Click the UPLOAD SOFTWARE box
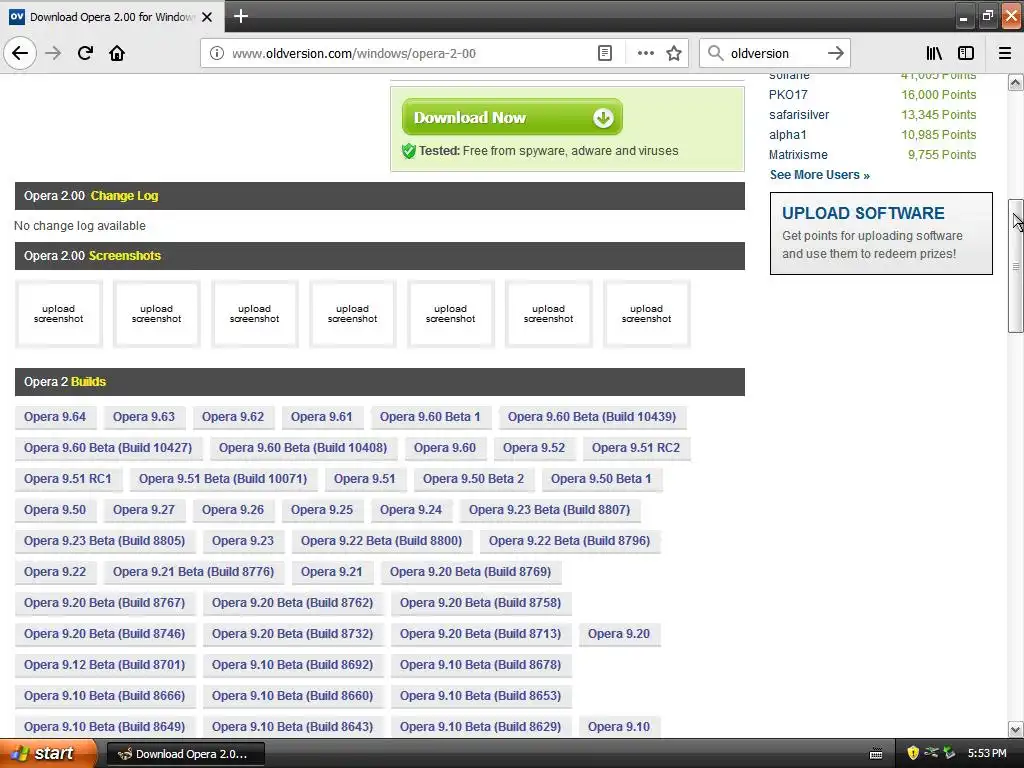 click(x=881, y=233)
